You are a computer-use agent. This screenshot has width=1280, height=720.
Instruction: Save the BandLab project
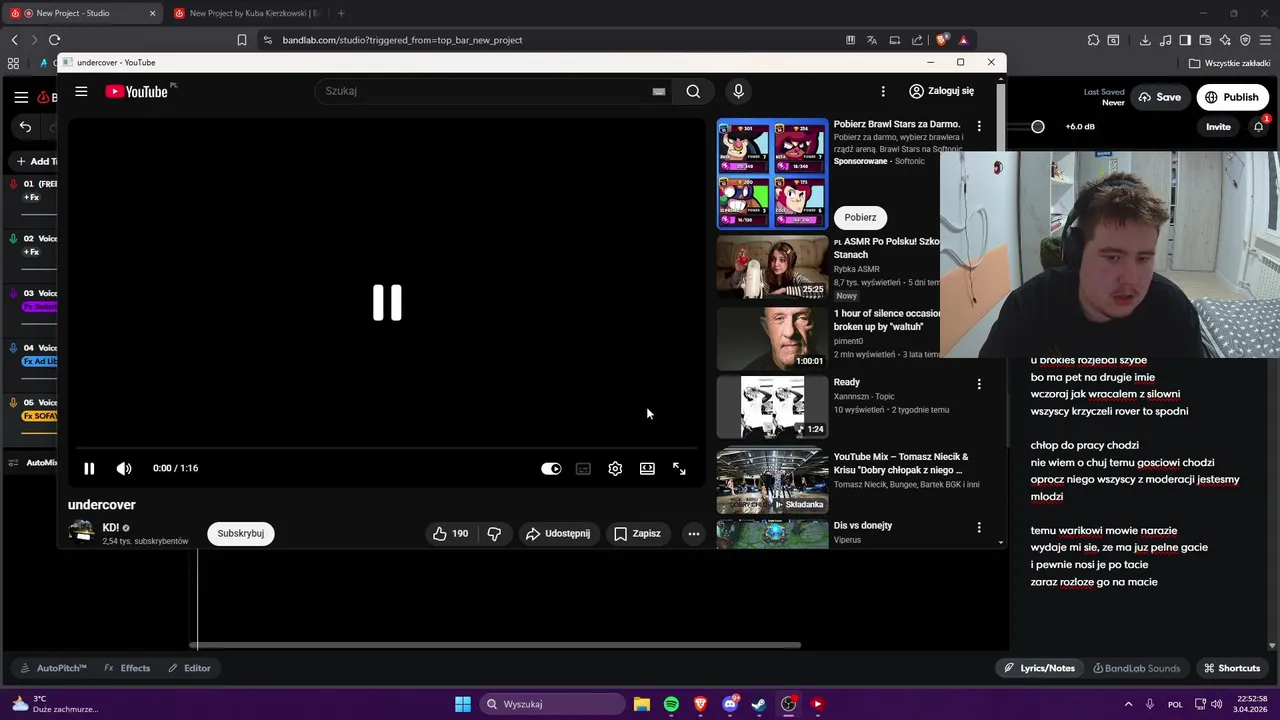(1160, 97)
